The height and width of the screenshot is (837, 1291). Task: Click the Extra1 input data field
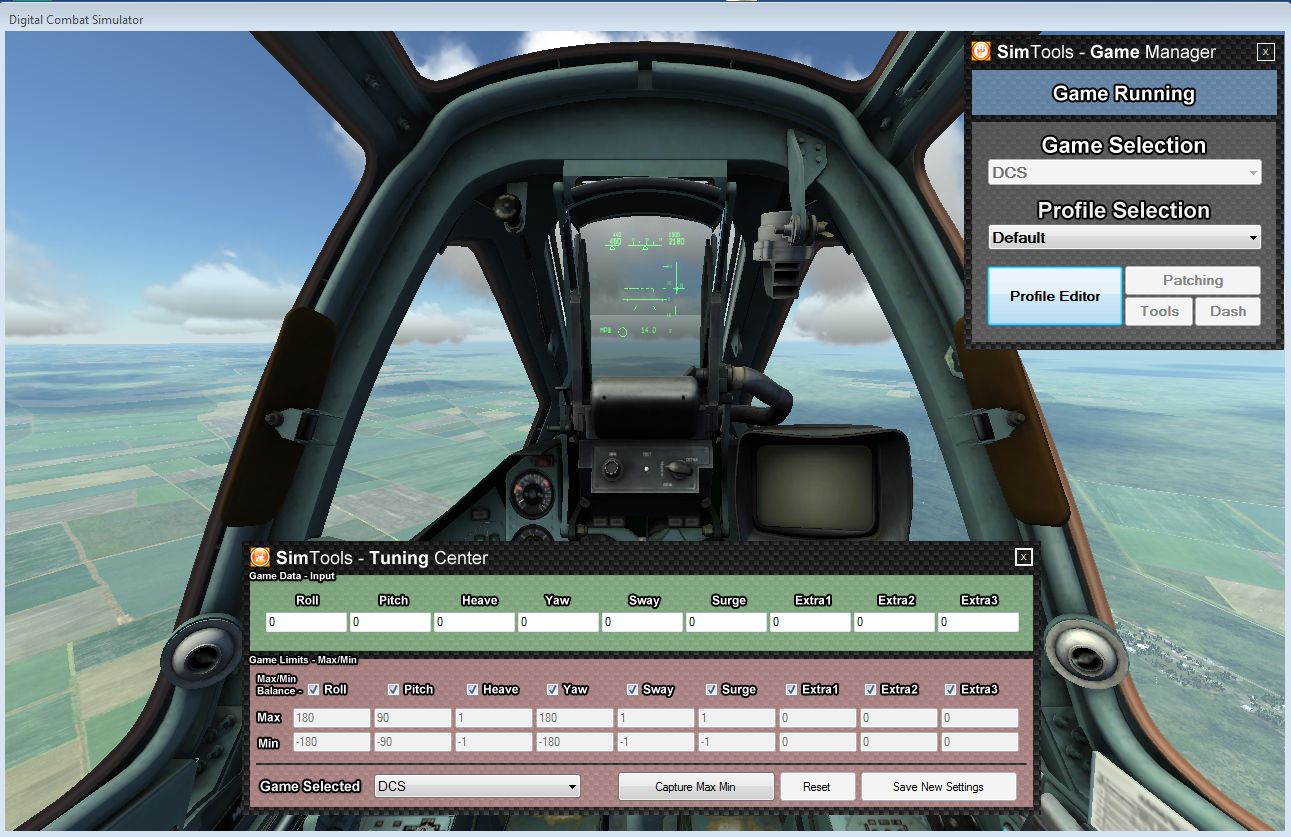(x=810, y=622)
